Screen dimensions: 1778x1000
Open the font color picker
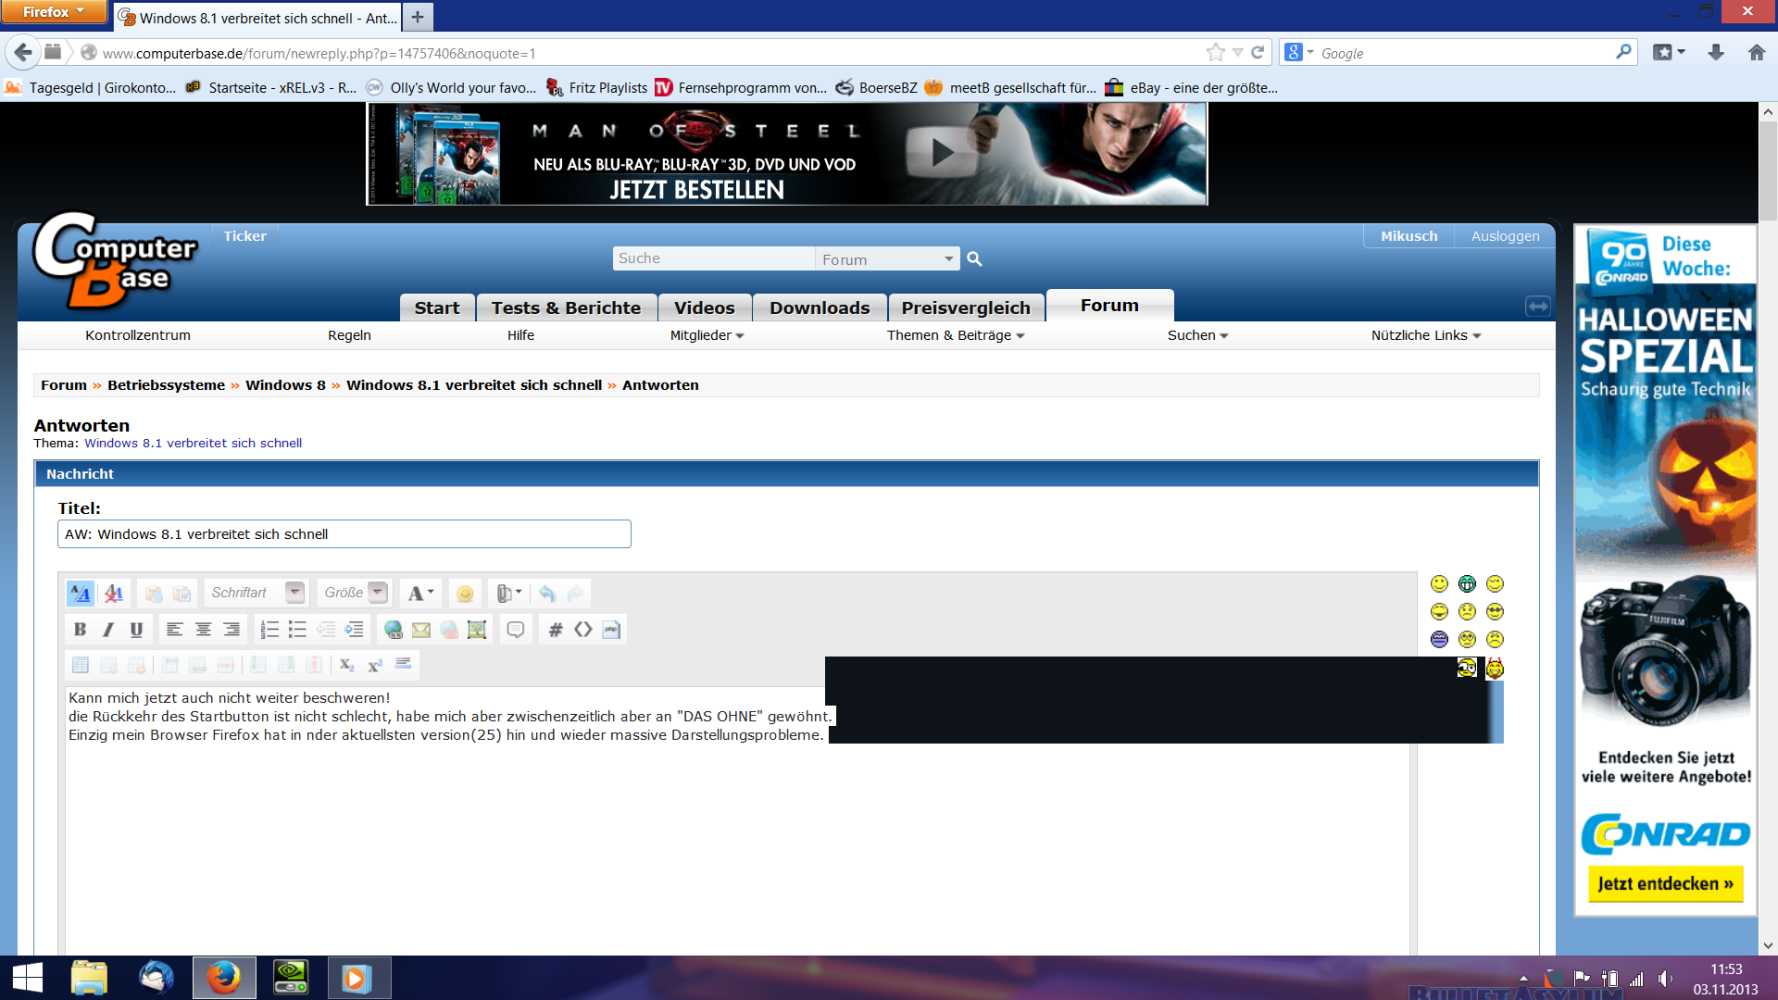(x=421, y=593)
